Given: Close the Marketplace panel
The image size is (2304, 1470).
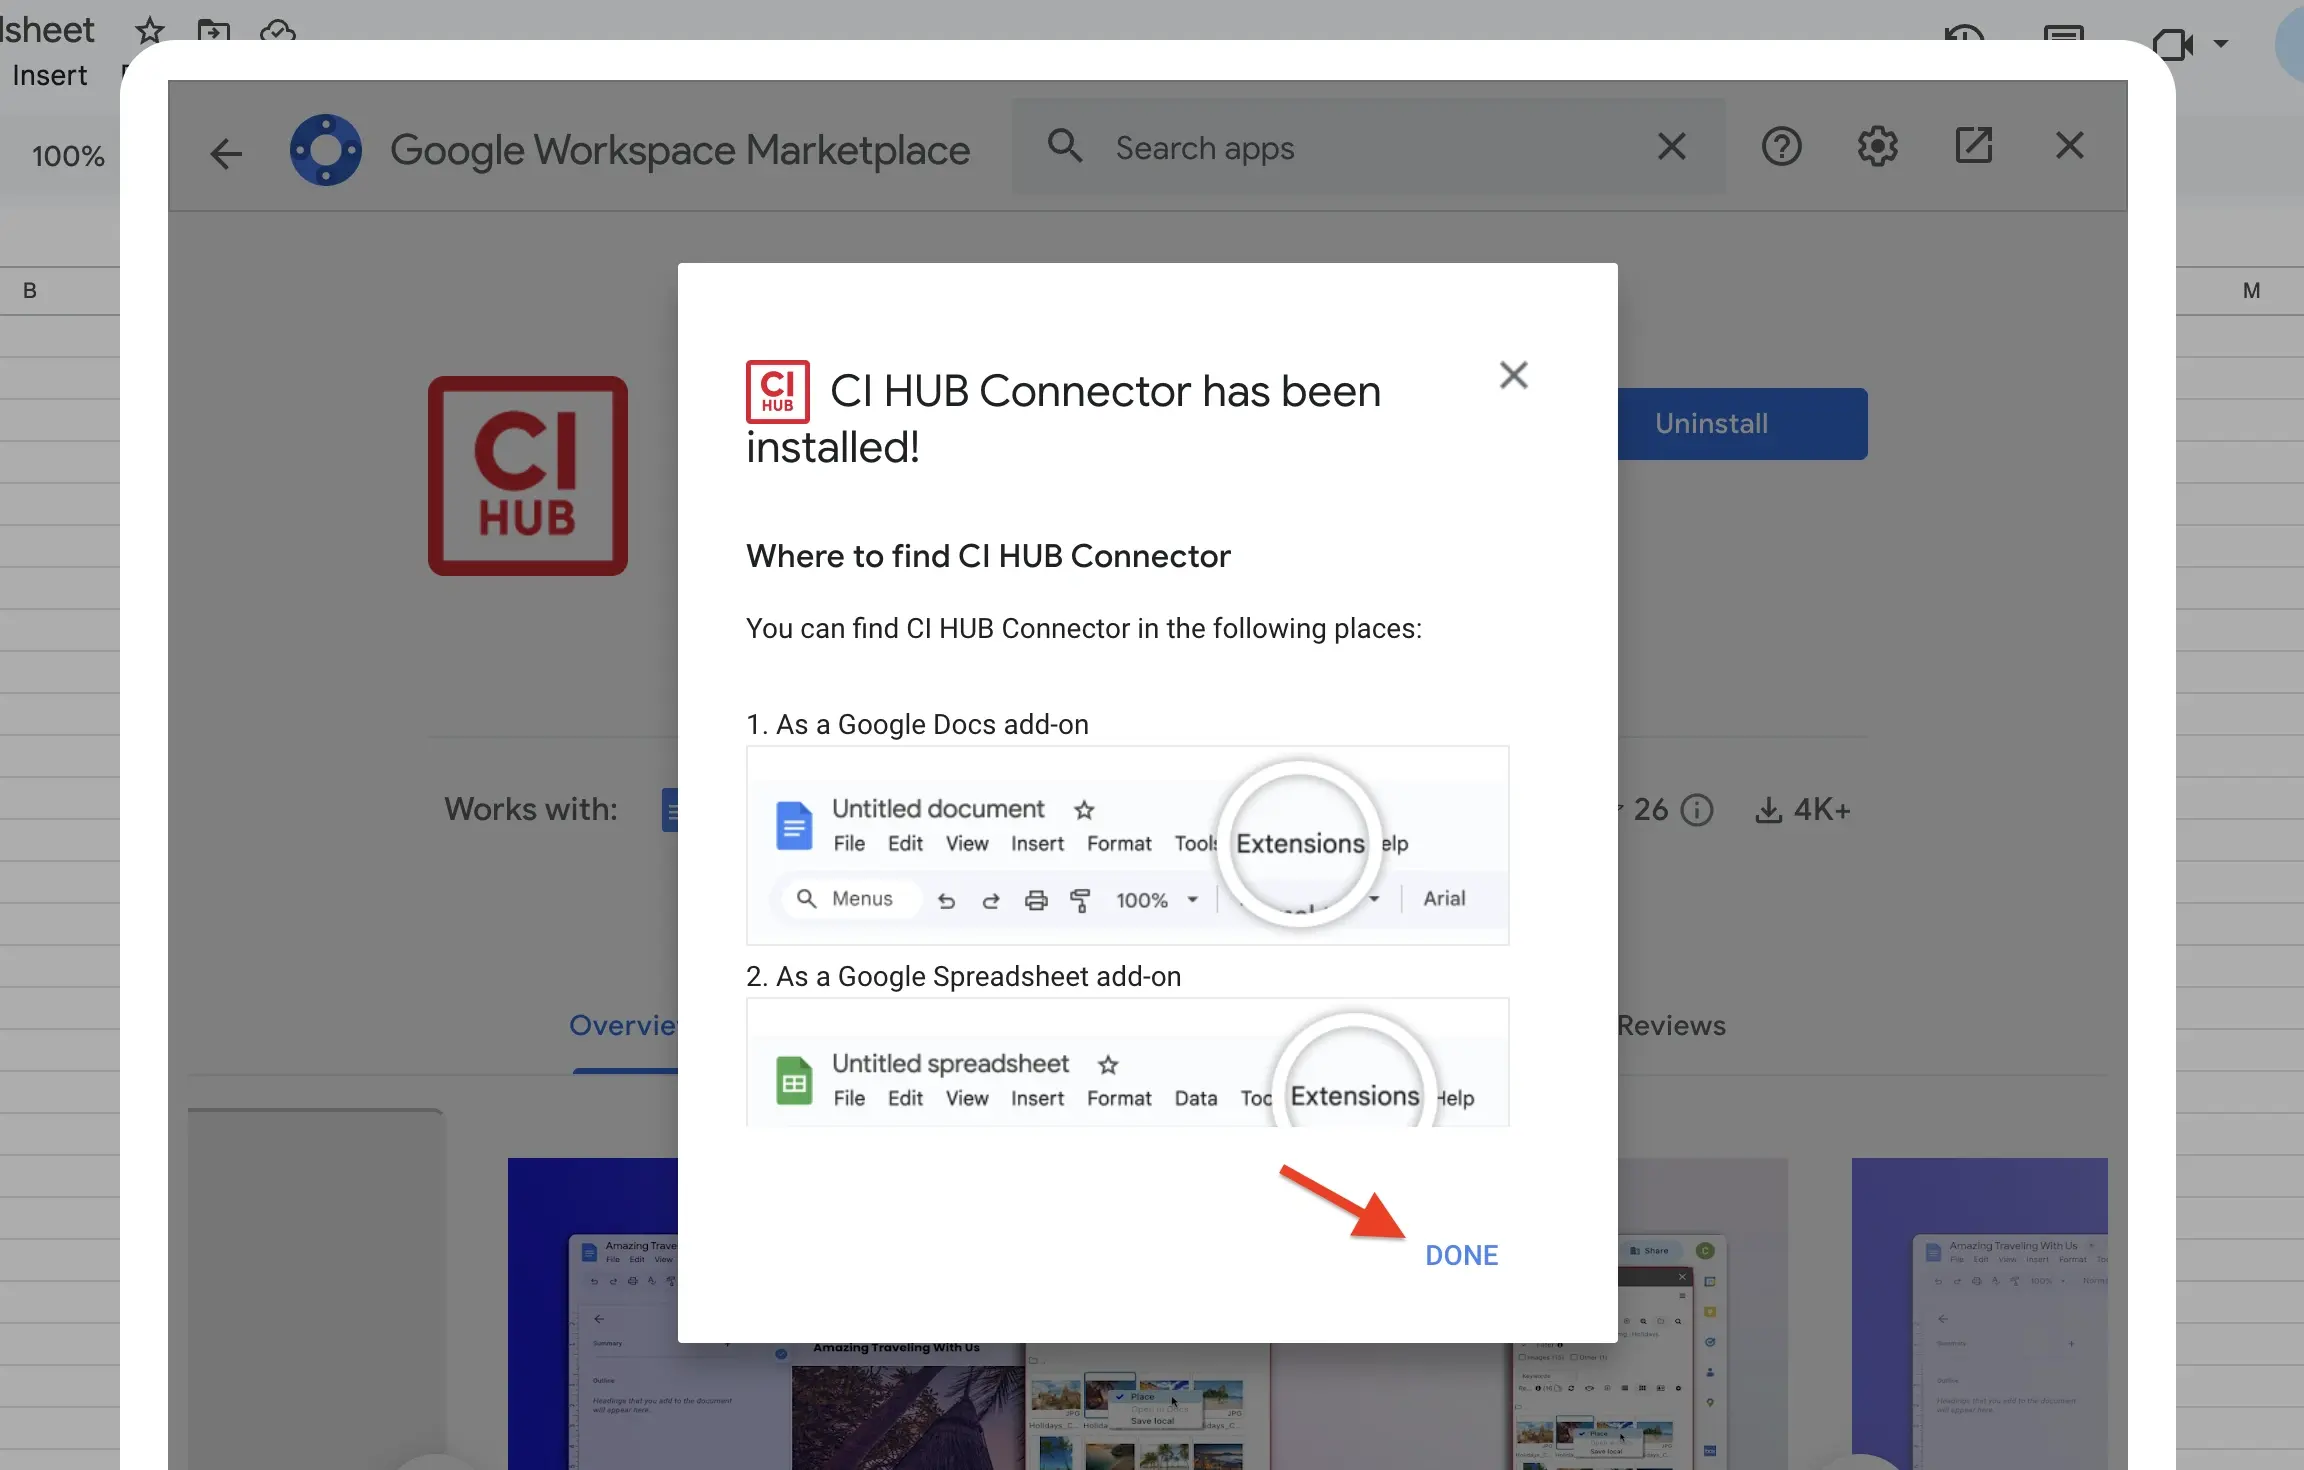Looking at the screenshot, I should point(2069,146).
